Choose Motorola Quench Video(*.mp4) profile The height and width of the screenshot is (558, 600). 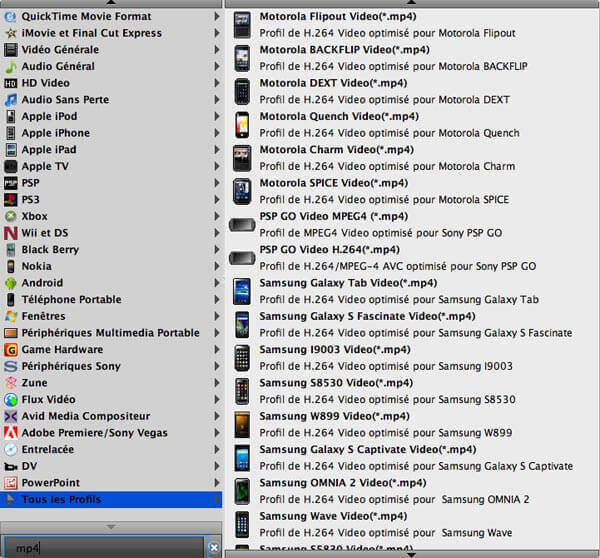point(338,116)
